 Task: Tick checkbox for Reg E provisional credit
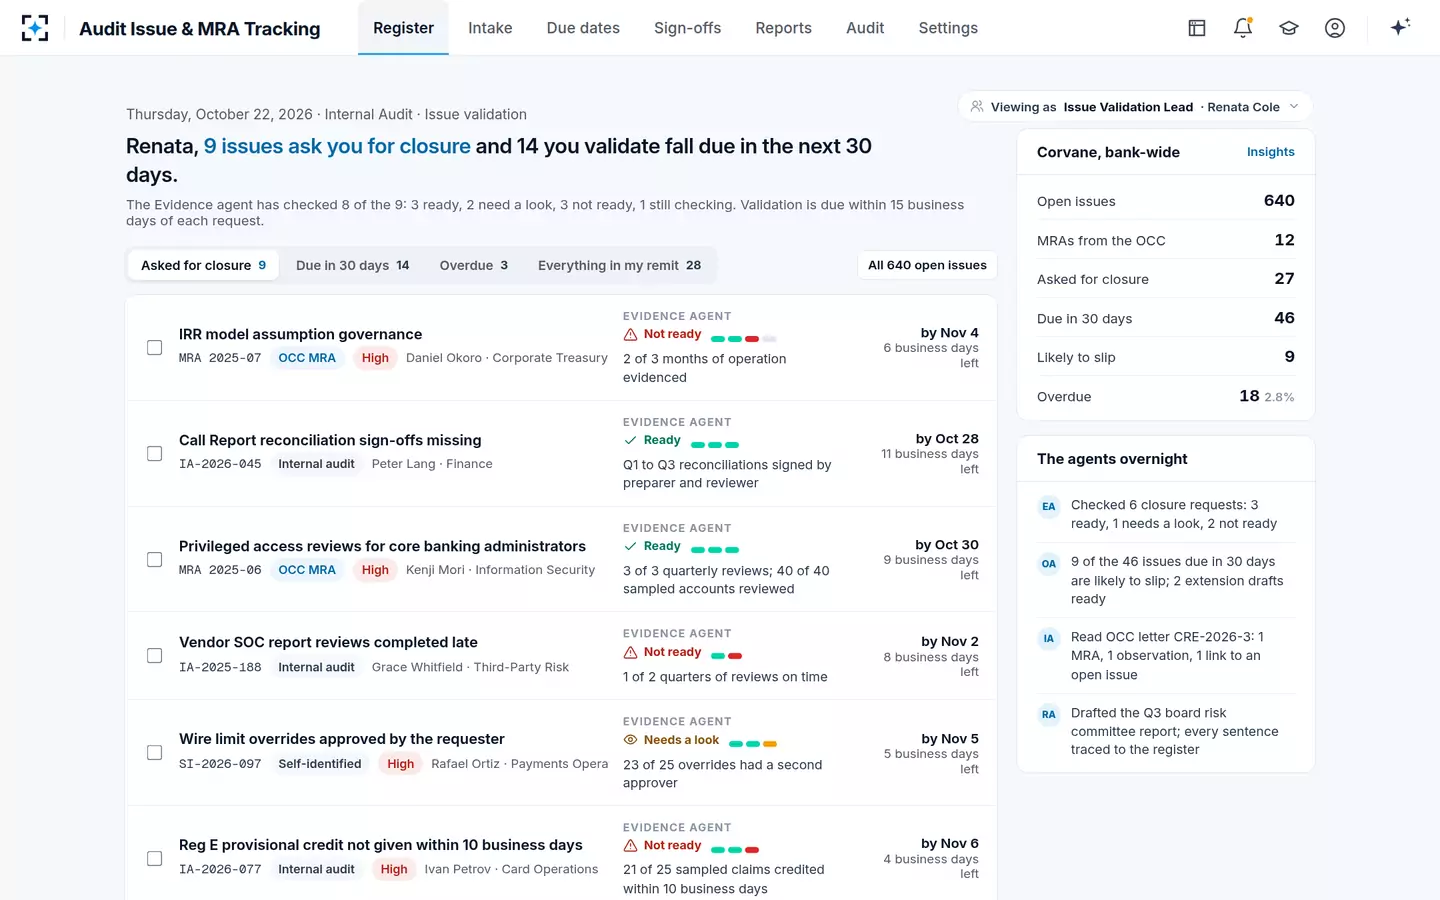click(154, 858)
